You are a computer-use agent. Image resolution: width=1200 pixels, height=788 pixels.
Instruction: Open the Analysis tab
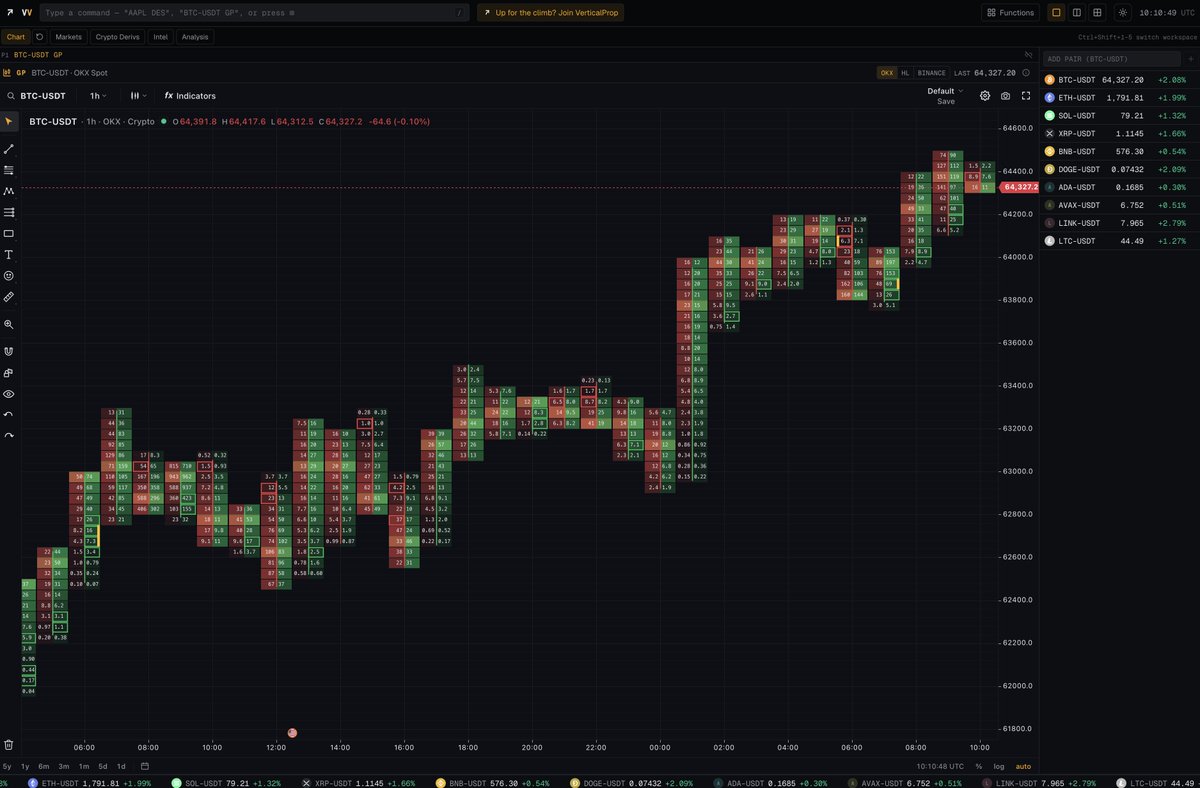(x=195, y=36)
